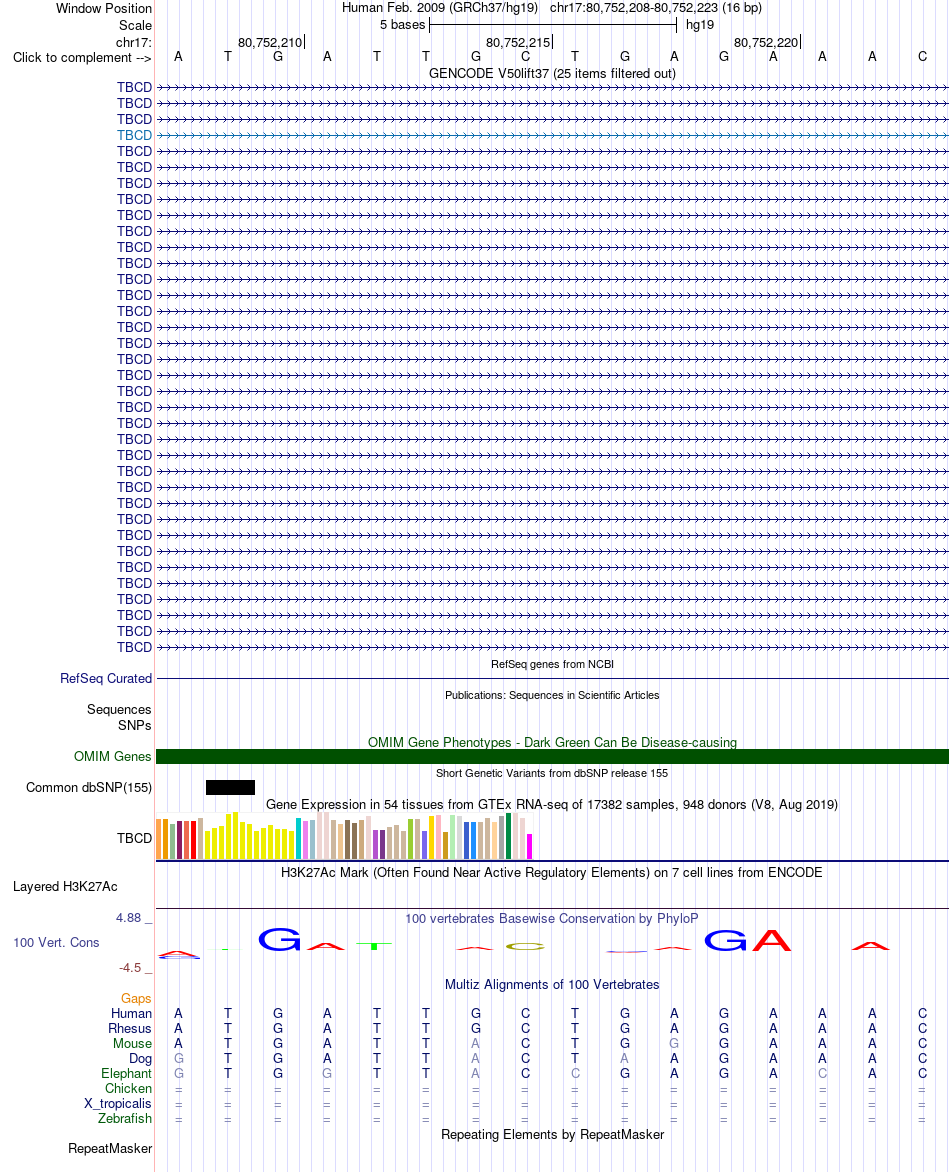The height and width of the screenshot is (1172, 950).
Task: Select the 'Rhesus' alignment row label
Action: click(x=130, y=1028)
